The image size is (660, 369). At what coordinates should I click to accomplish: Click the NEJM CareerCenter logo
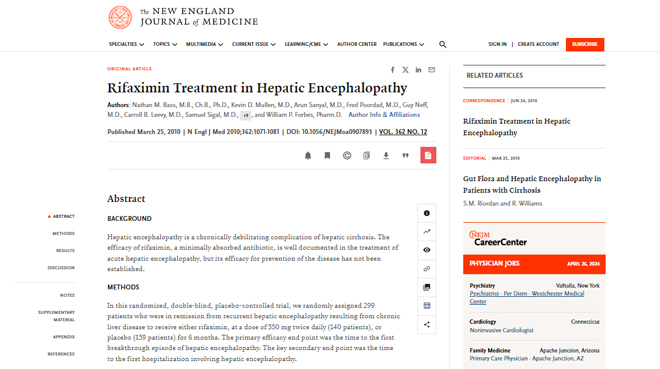(x=498, y=239)
